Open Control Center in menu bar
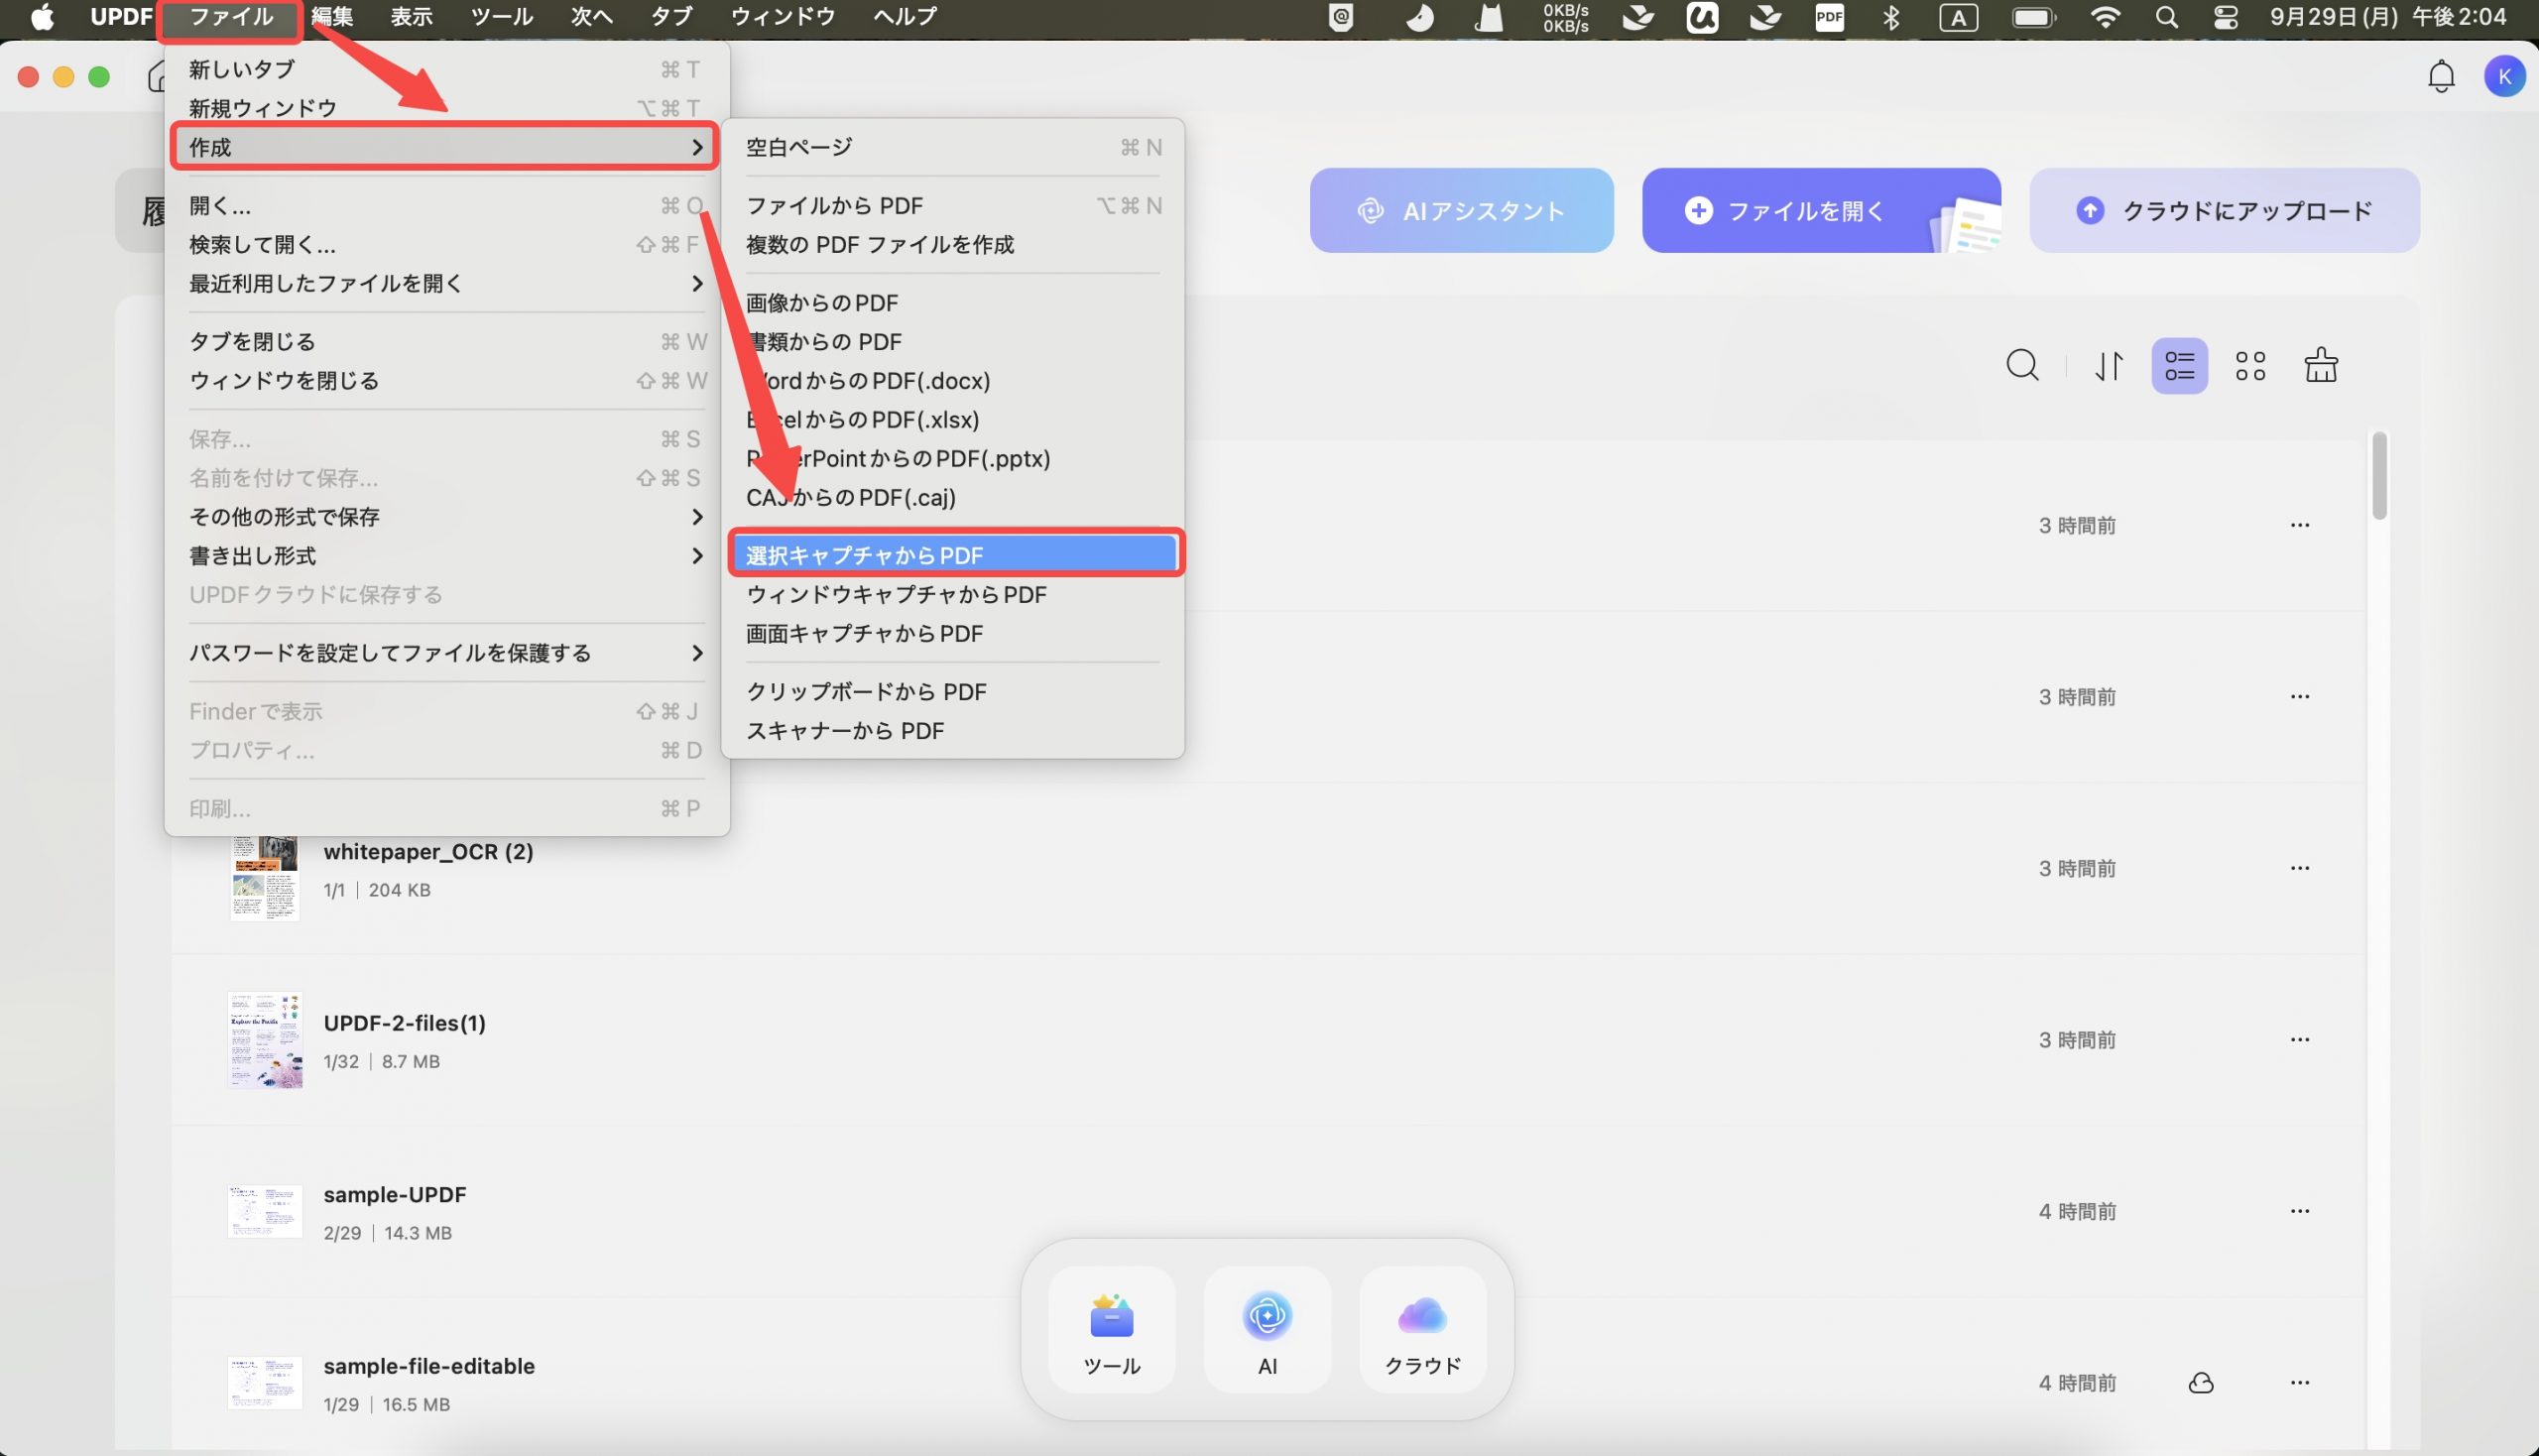Image resolution: width=2539 pixels, height=1456 pixels. (x=2225, y=17)
